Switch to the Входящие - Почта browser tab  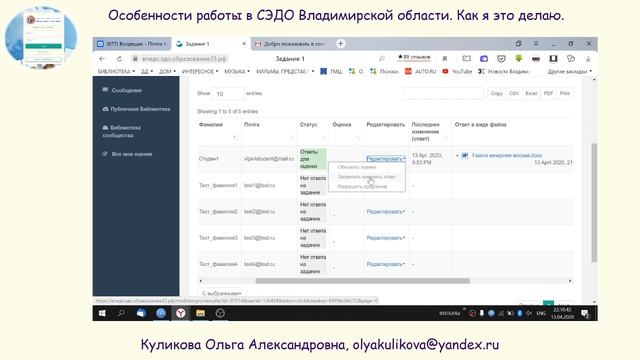pyautogui.click(x=131, y=44)
